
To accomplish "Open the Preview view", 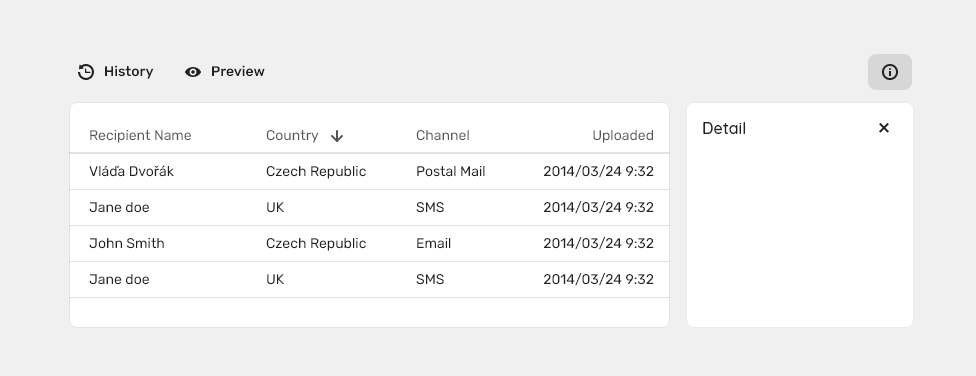I will pyautogui.click(x=225, y=72).
